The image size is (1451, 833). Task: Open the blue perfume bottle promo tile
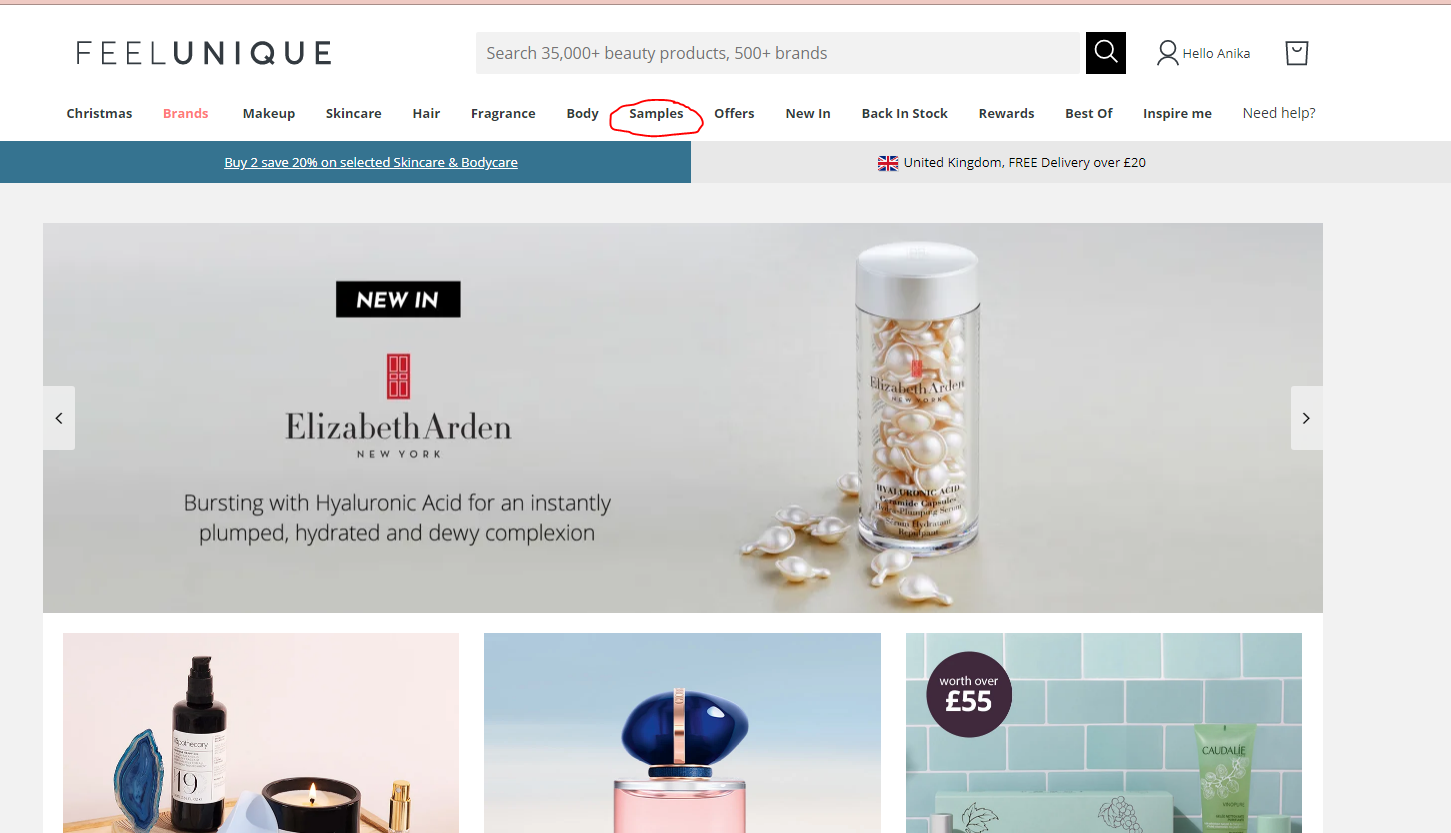click(682, 732)
